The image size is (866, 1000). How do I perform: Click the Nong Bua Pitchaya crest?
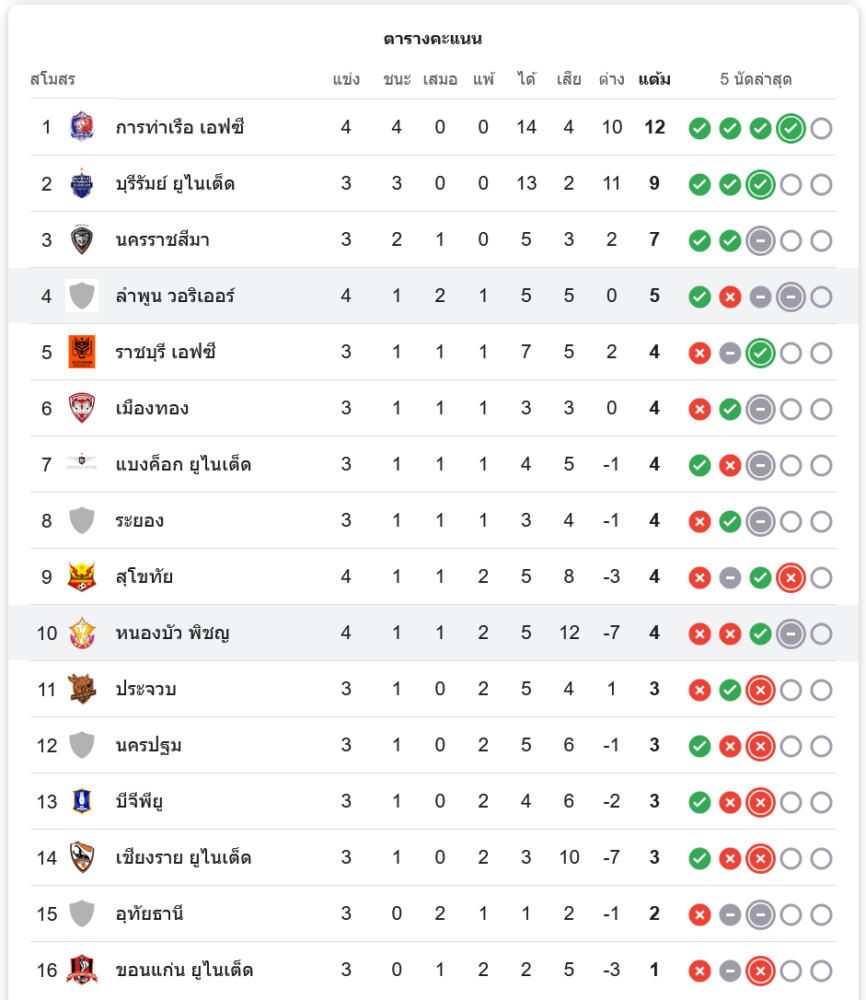click(x=81, y=633)
